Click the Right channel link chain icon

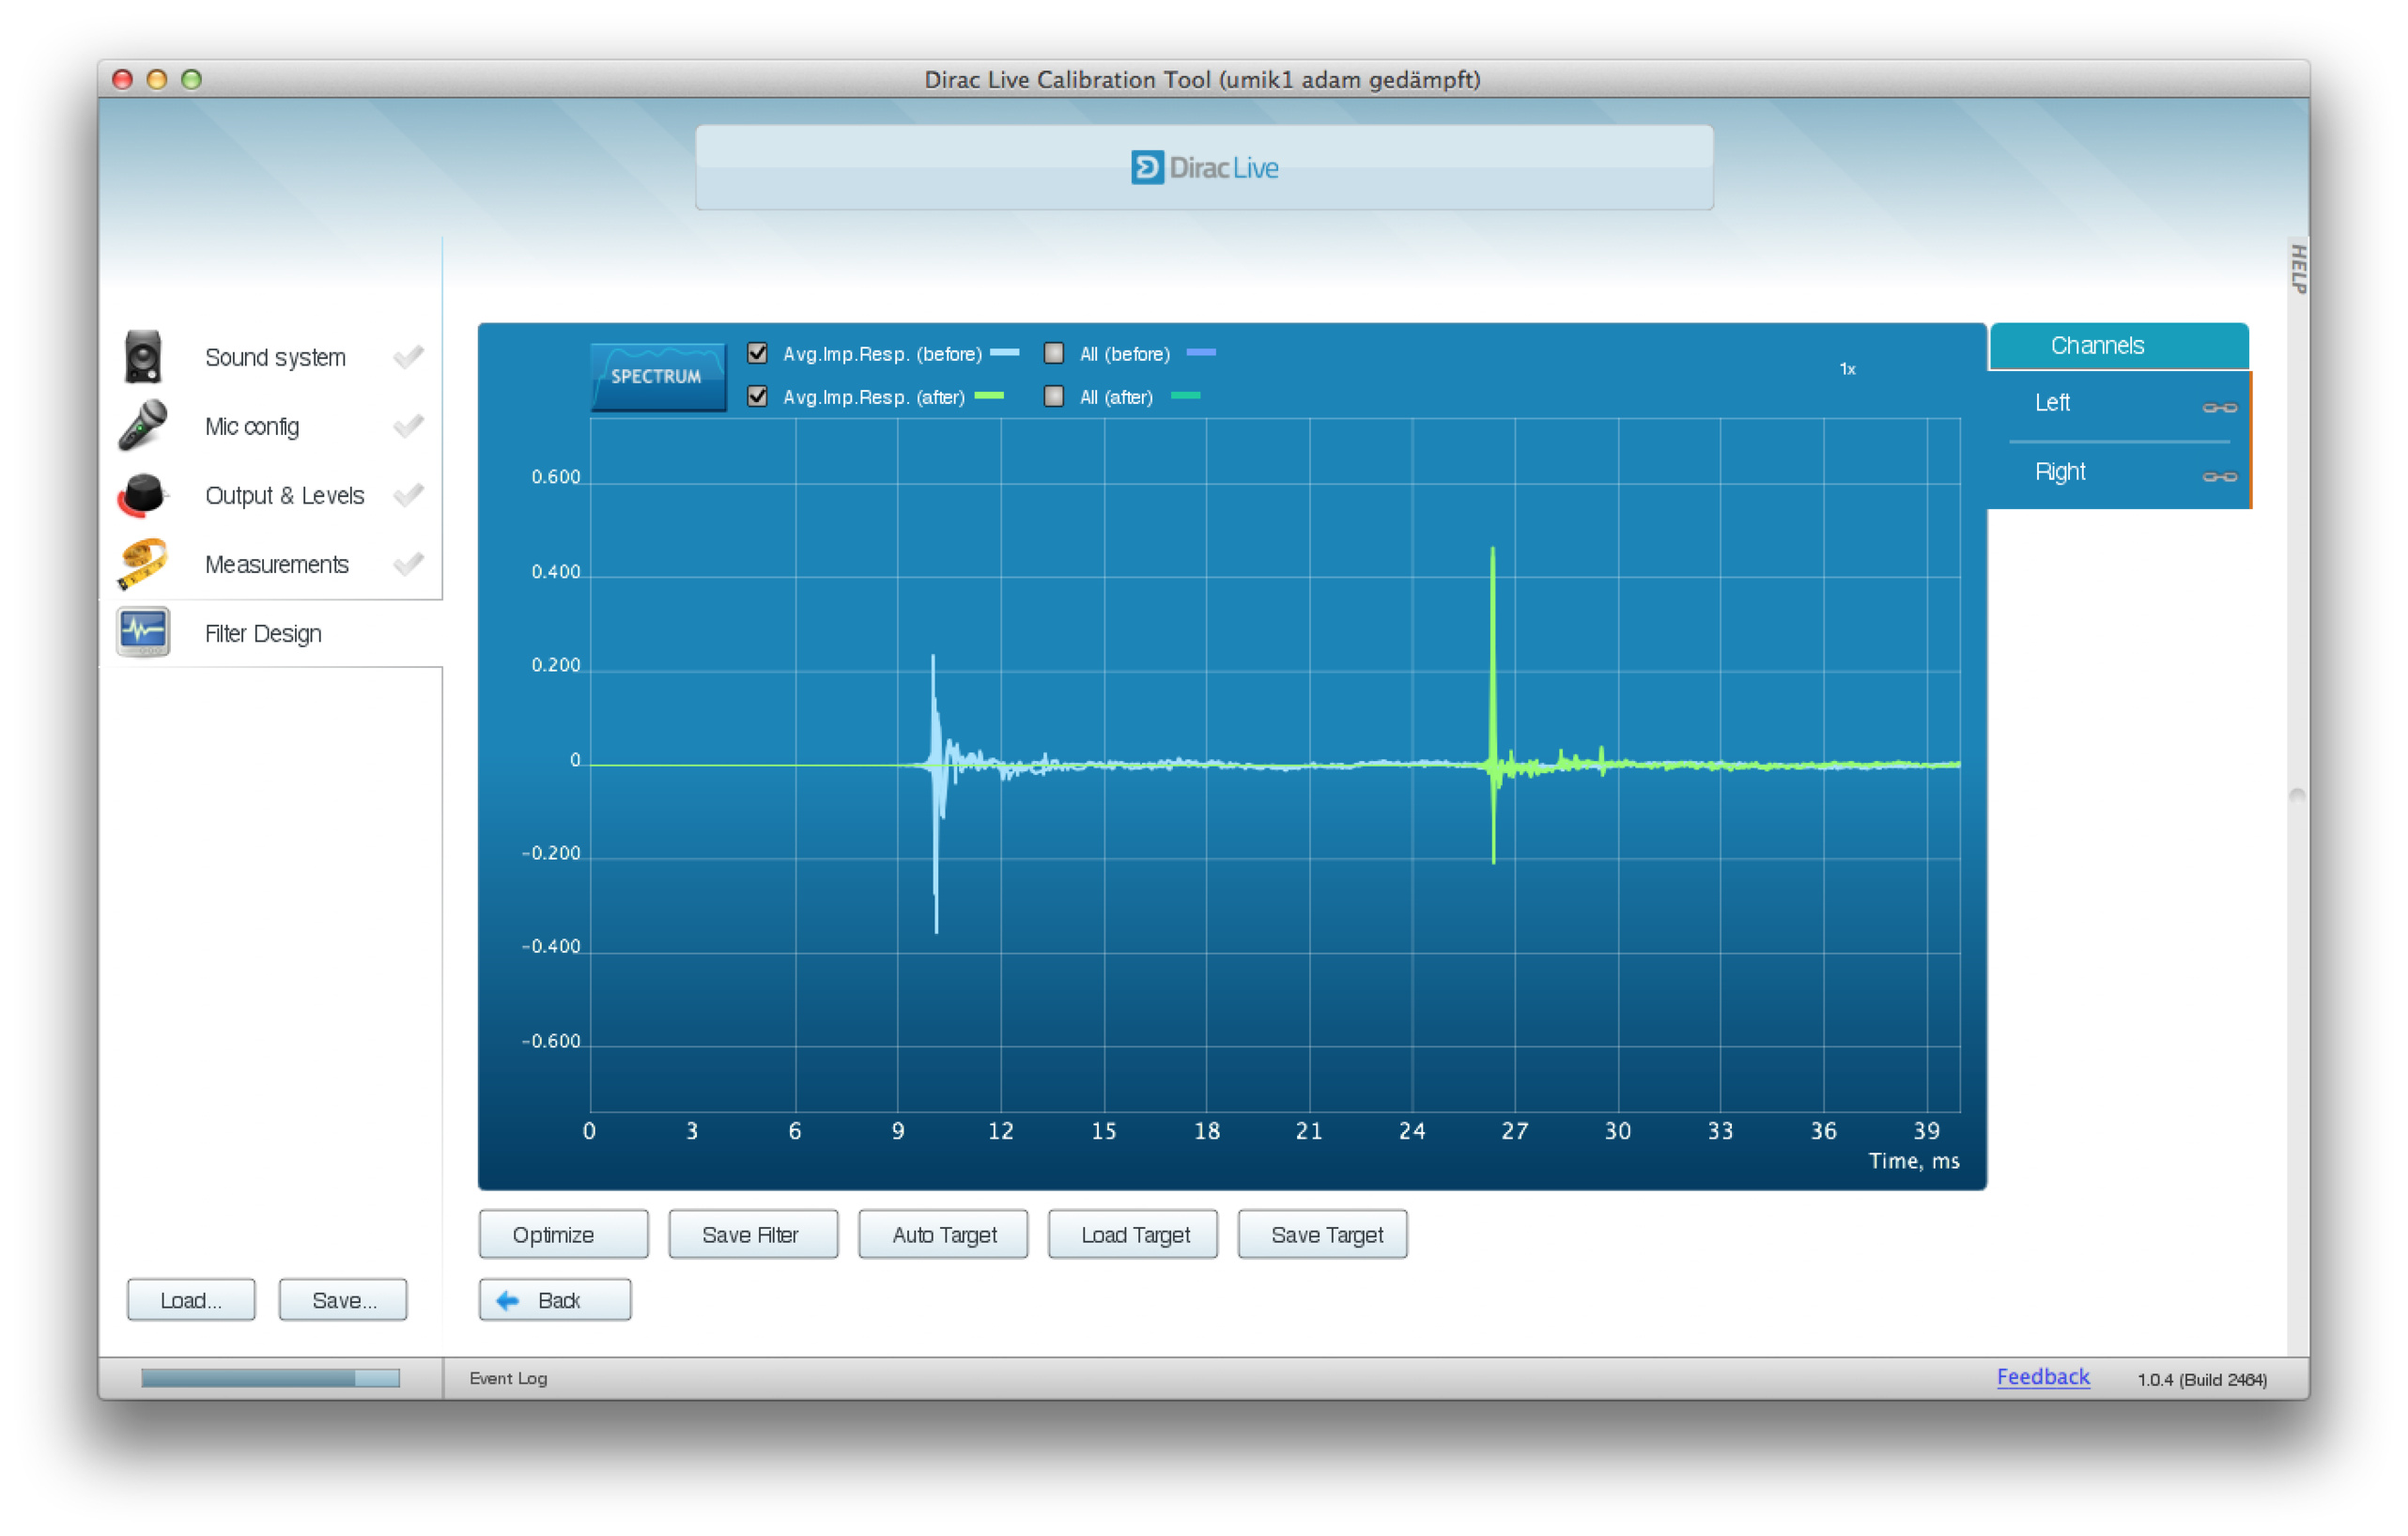pyautogui.click(x=2218, y=476)
